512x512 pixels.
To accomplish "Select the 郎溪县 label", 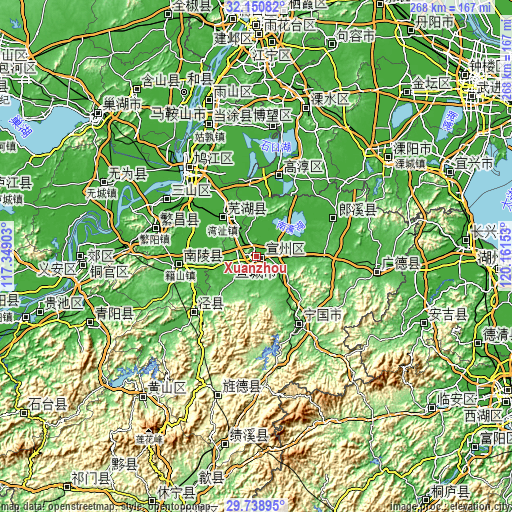I will coord(358,210).
